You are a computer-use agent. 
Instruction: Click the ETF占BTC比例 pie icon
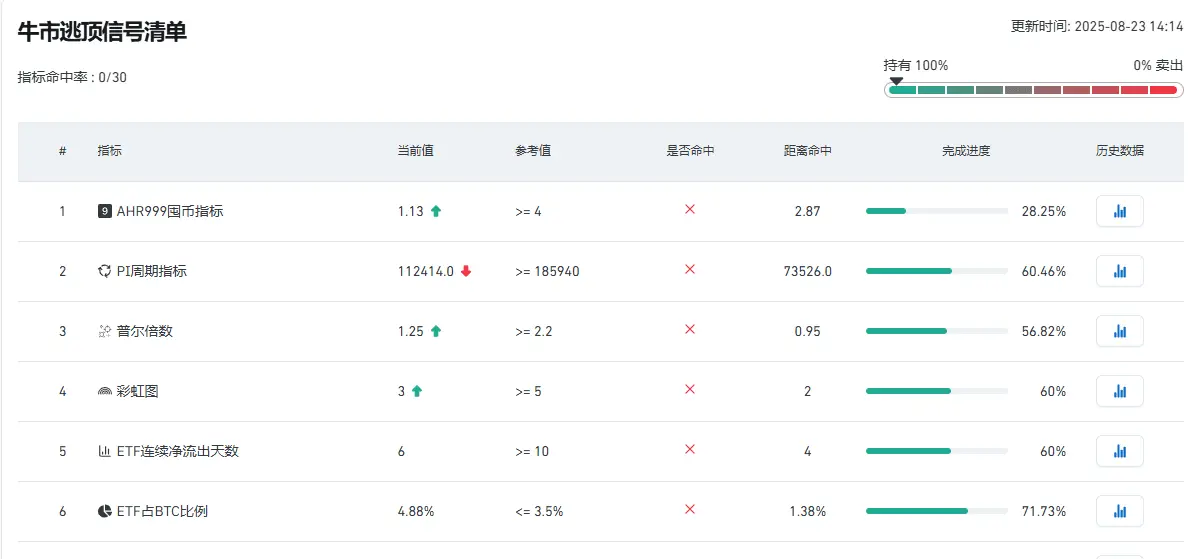[105, 511]
